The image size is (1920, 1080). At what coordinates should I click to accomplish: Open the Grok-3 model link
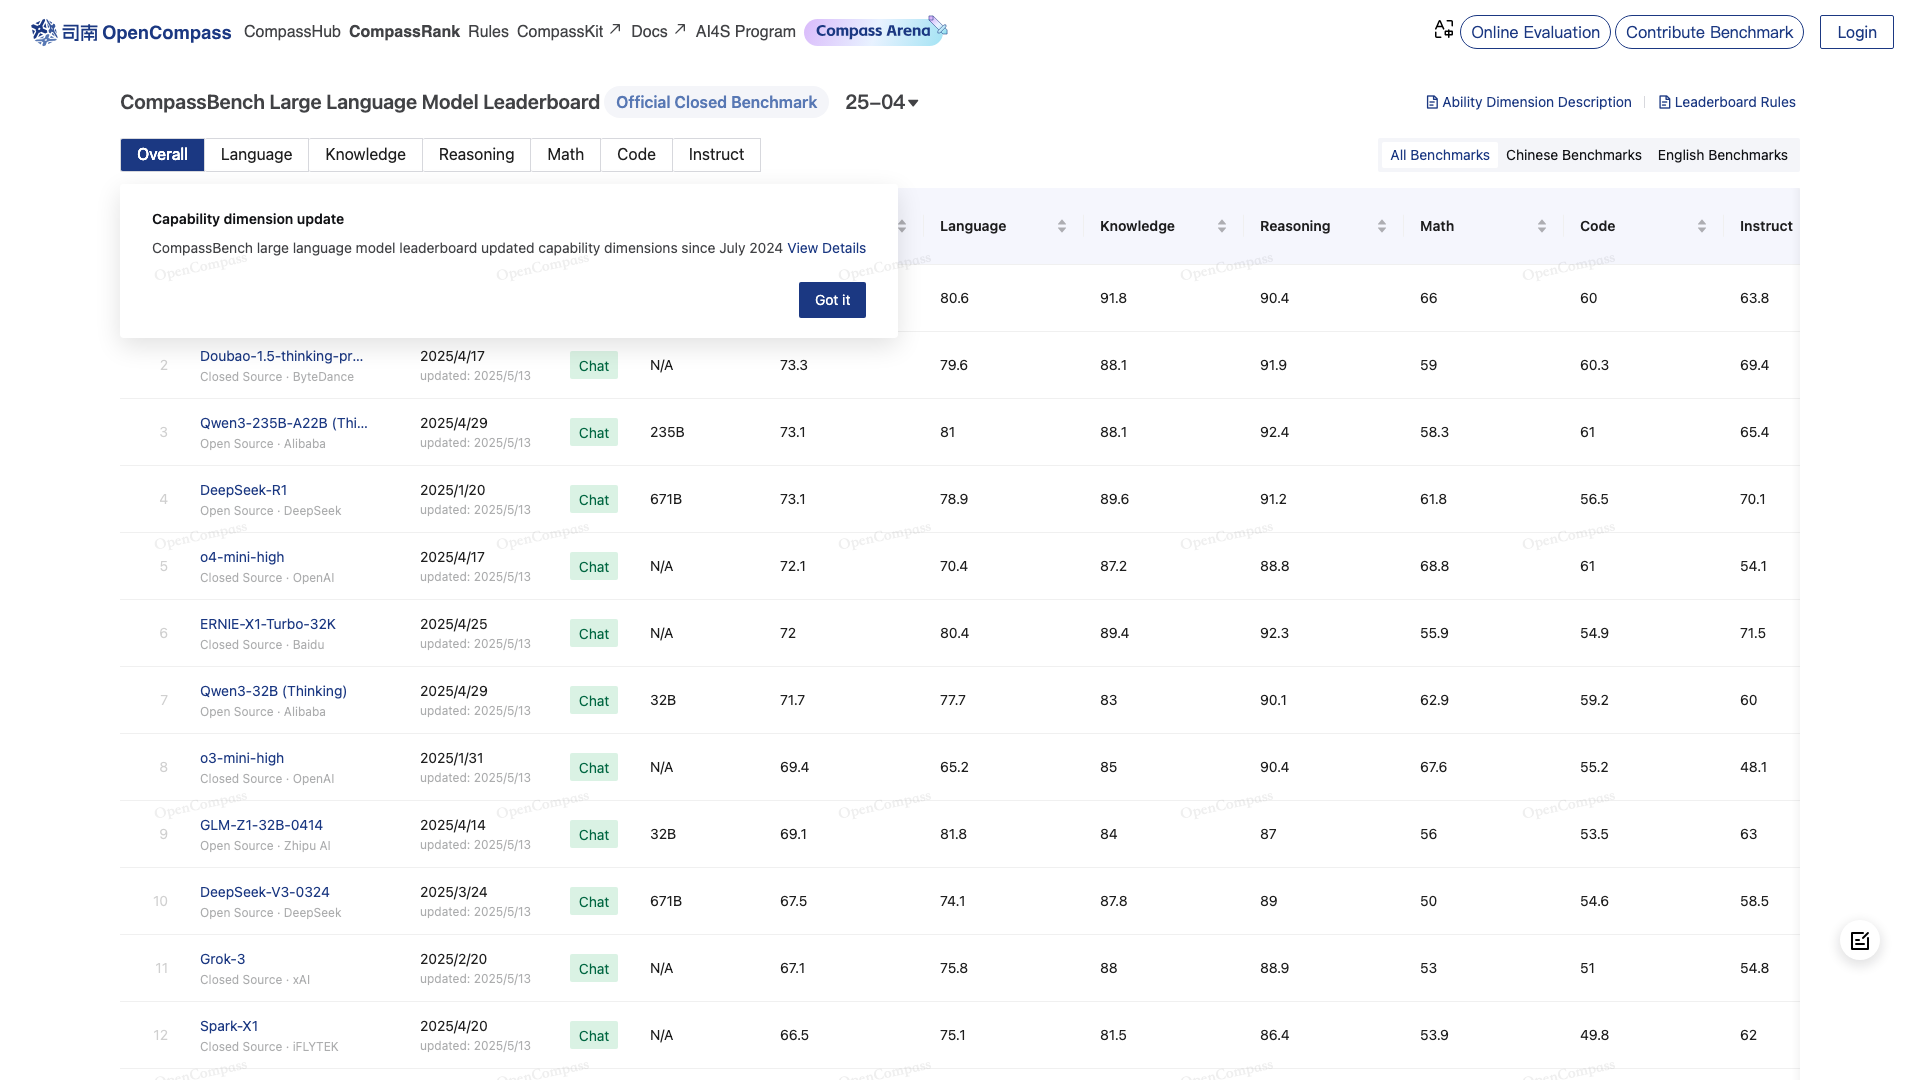pos(222,959)
